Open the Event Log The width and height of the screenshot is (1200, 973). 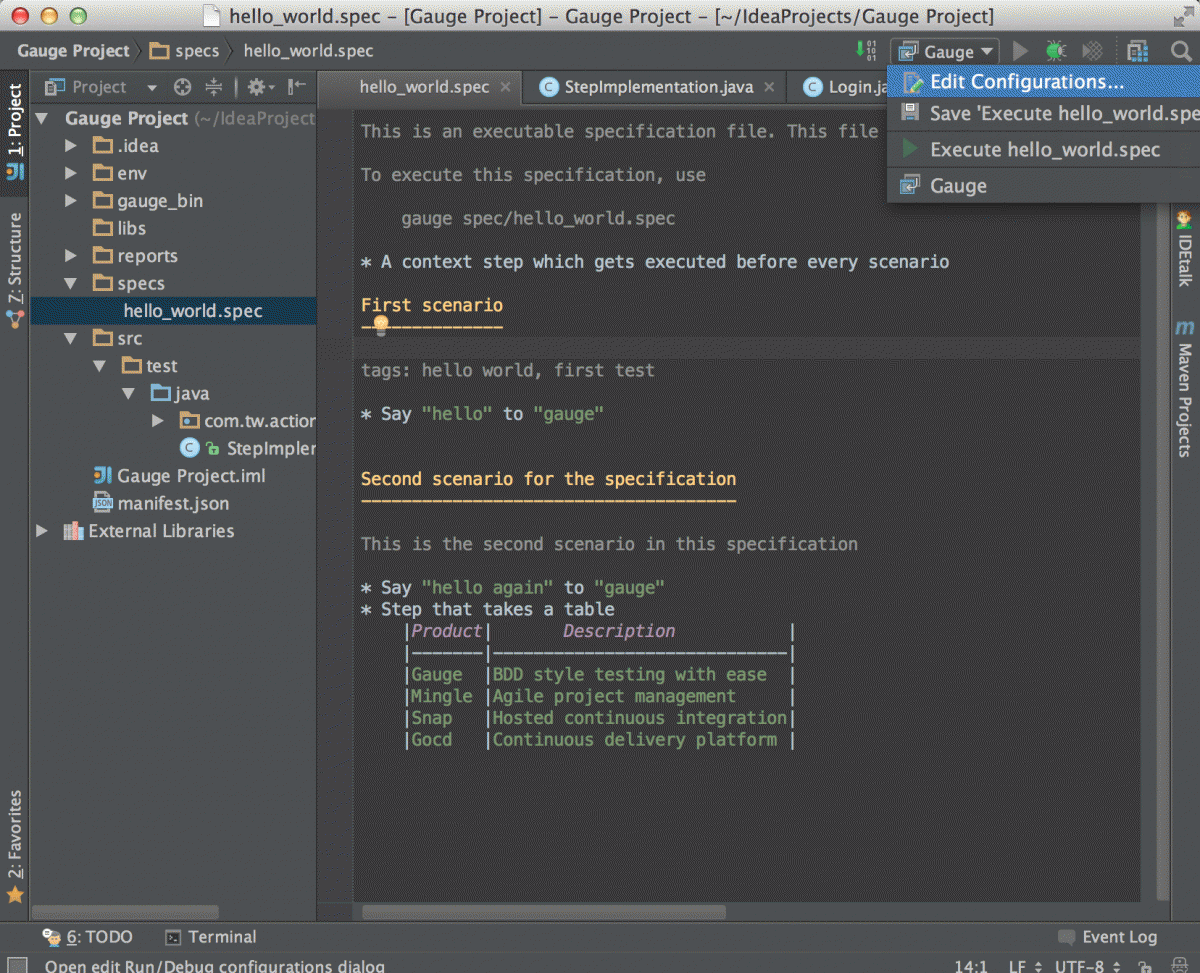click(x=1108, y=937)
